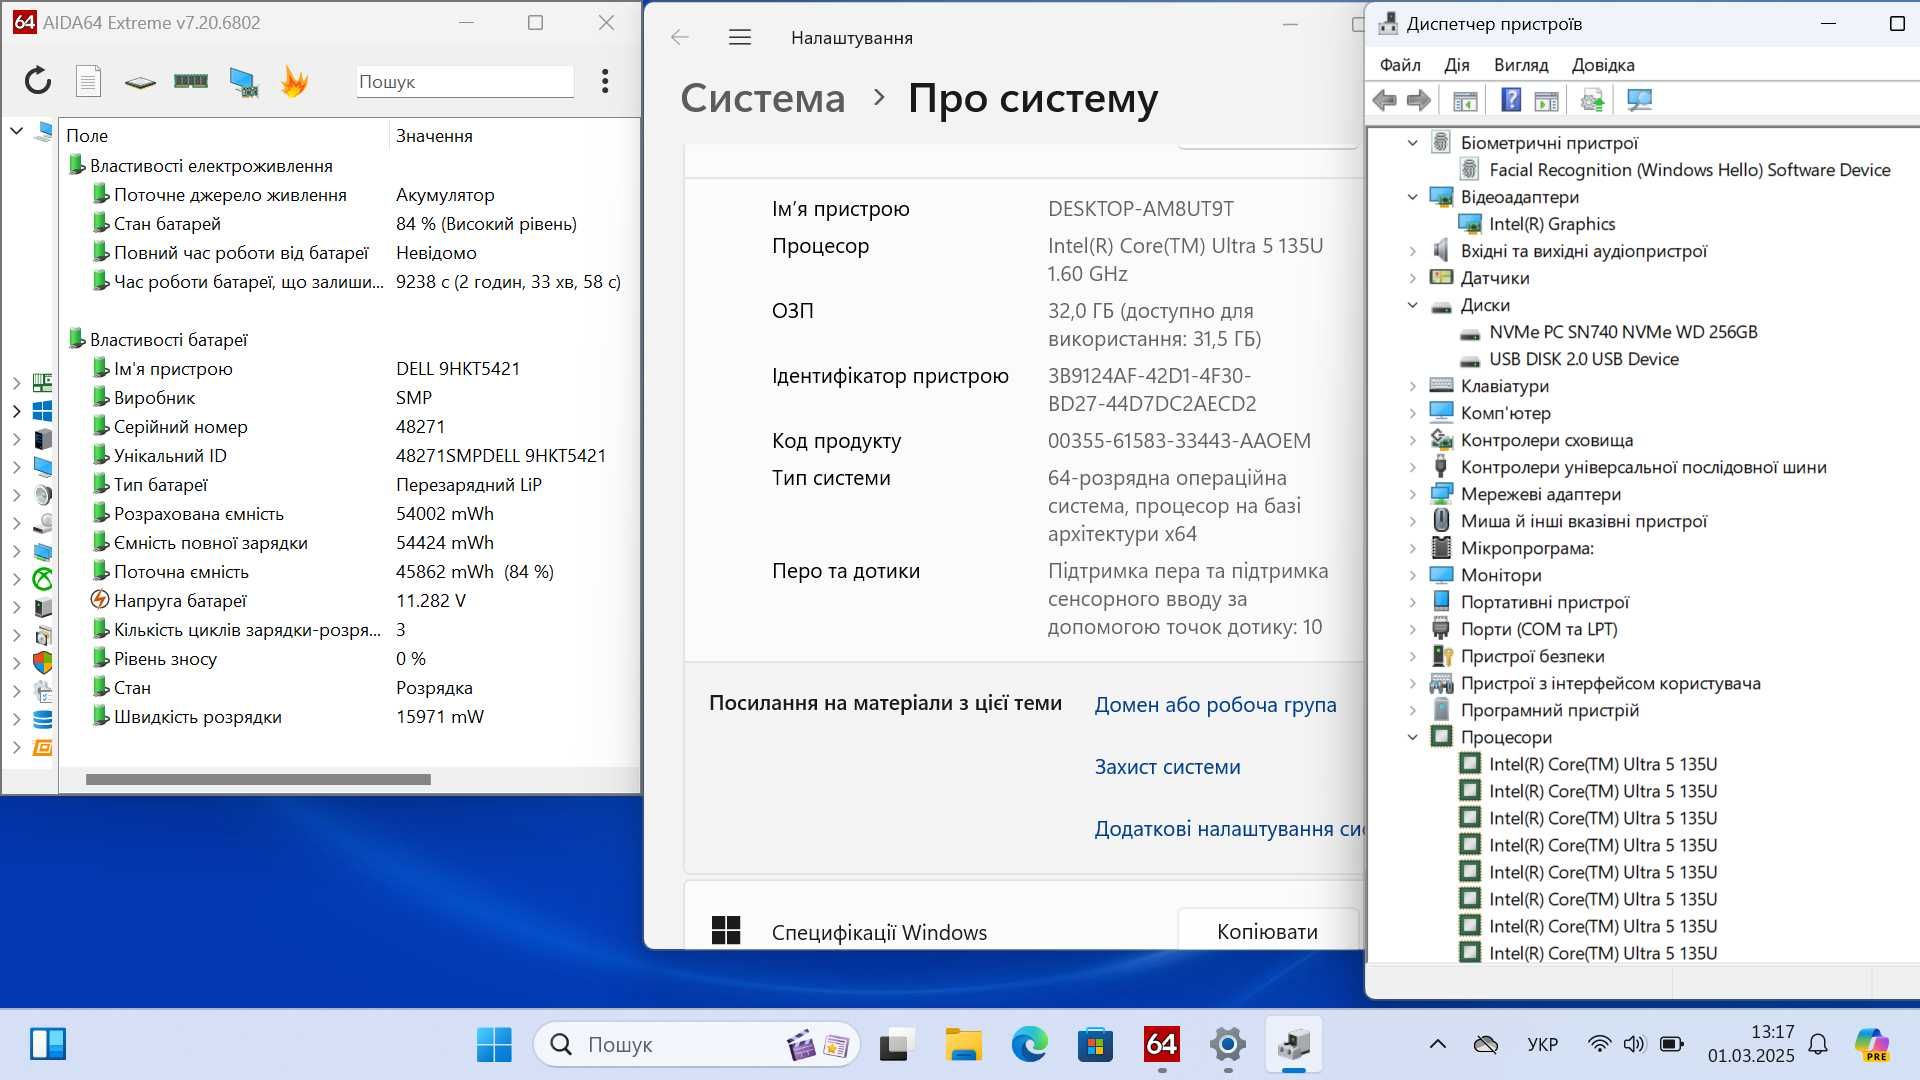Open Вигляд menu in Device Manager
The image size is (1920, 1080).
point(1521,65)
